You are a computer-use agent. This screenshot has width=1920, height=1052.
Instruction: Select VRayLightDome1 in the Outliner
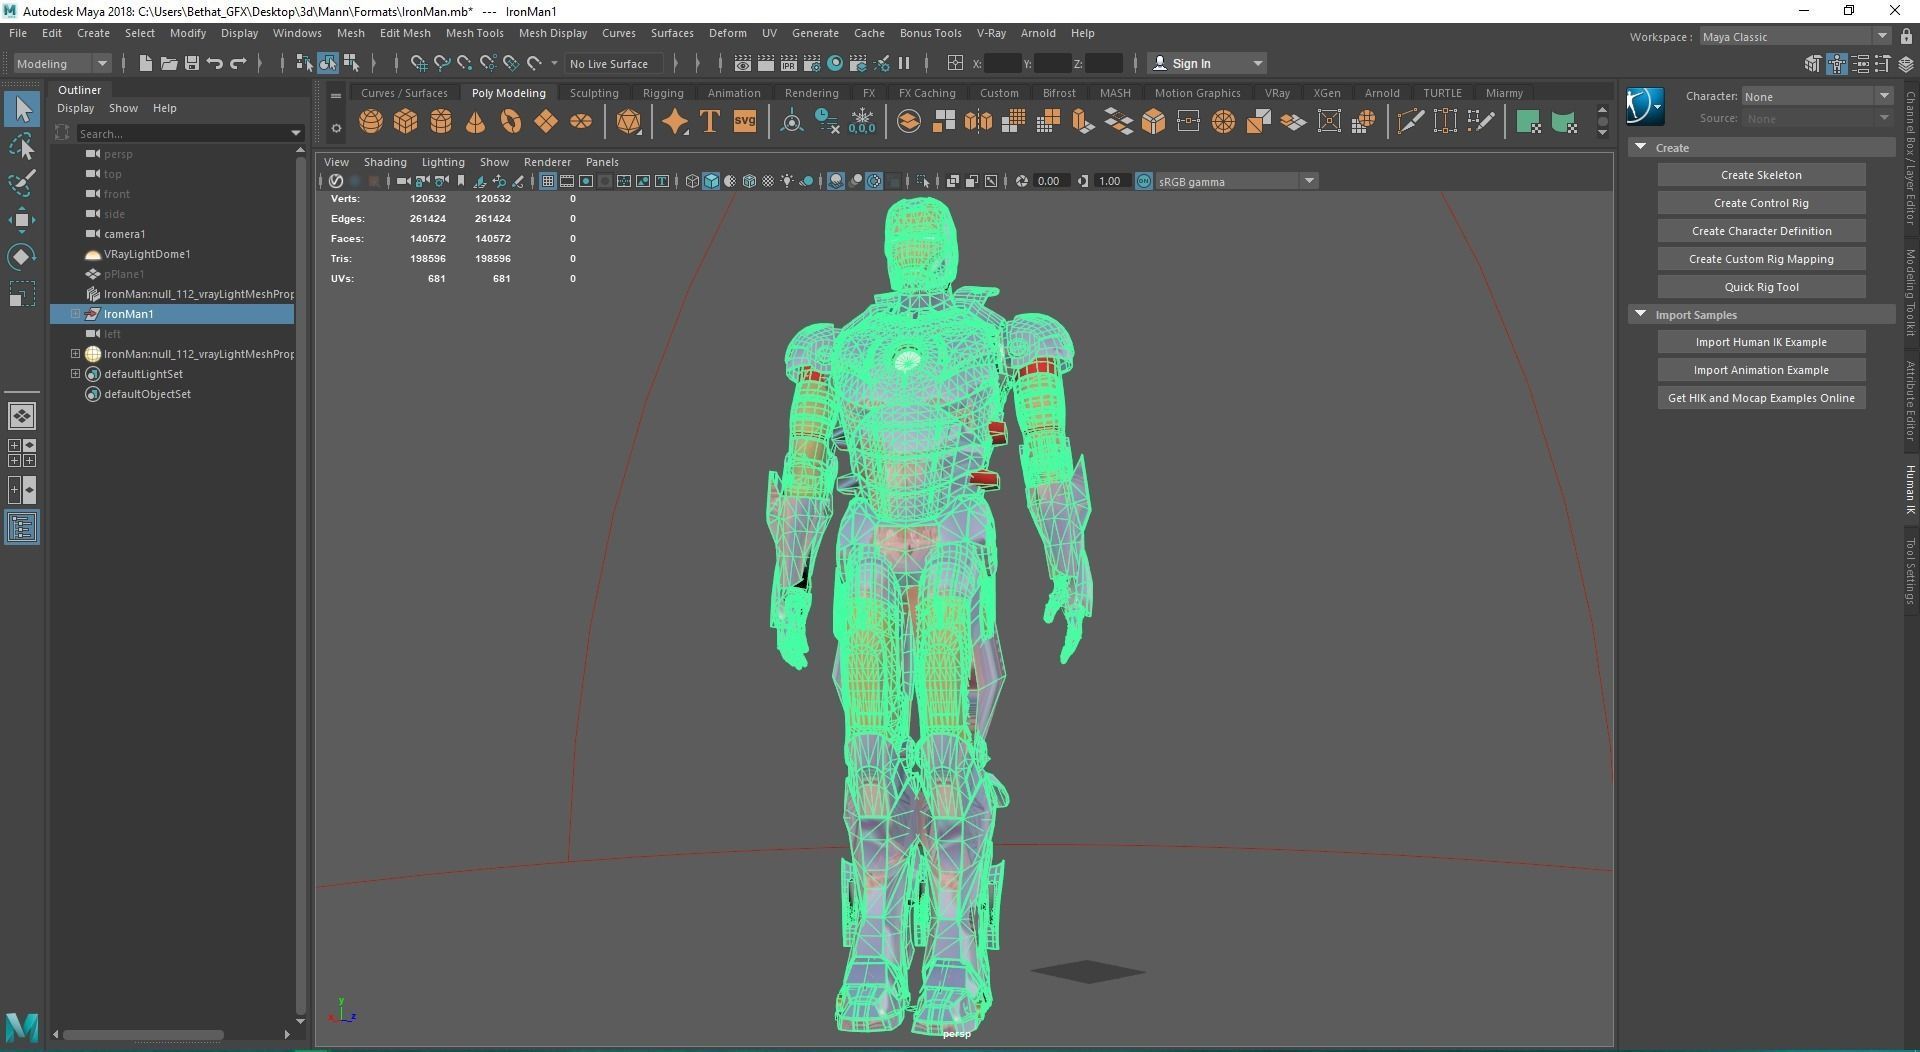(147, 254)
